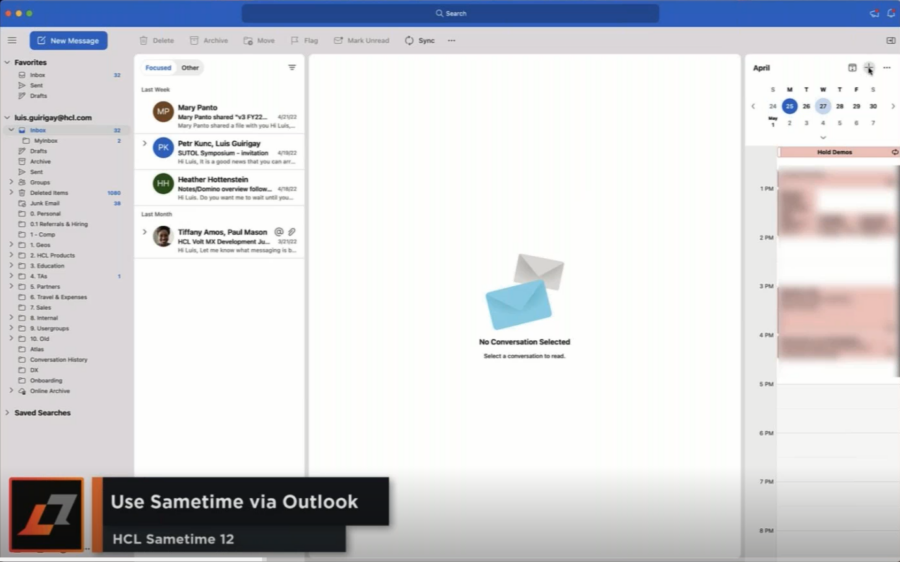
Task: Open the toolbar more options ellipsis
Action: (x=452, y=41)
